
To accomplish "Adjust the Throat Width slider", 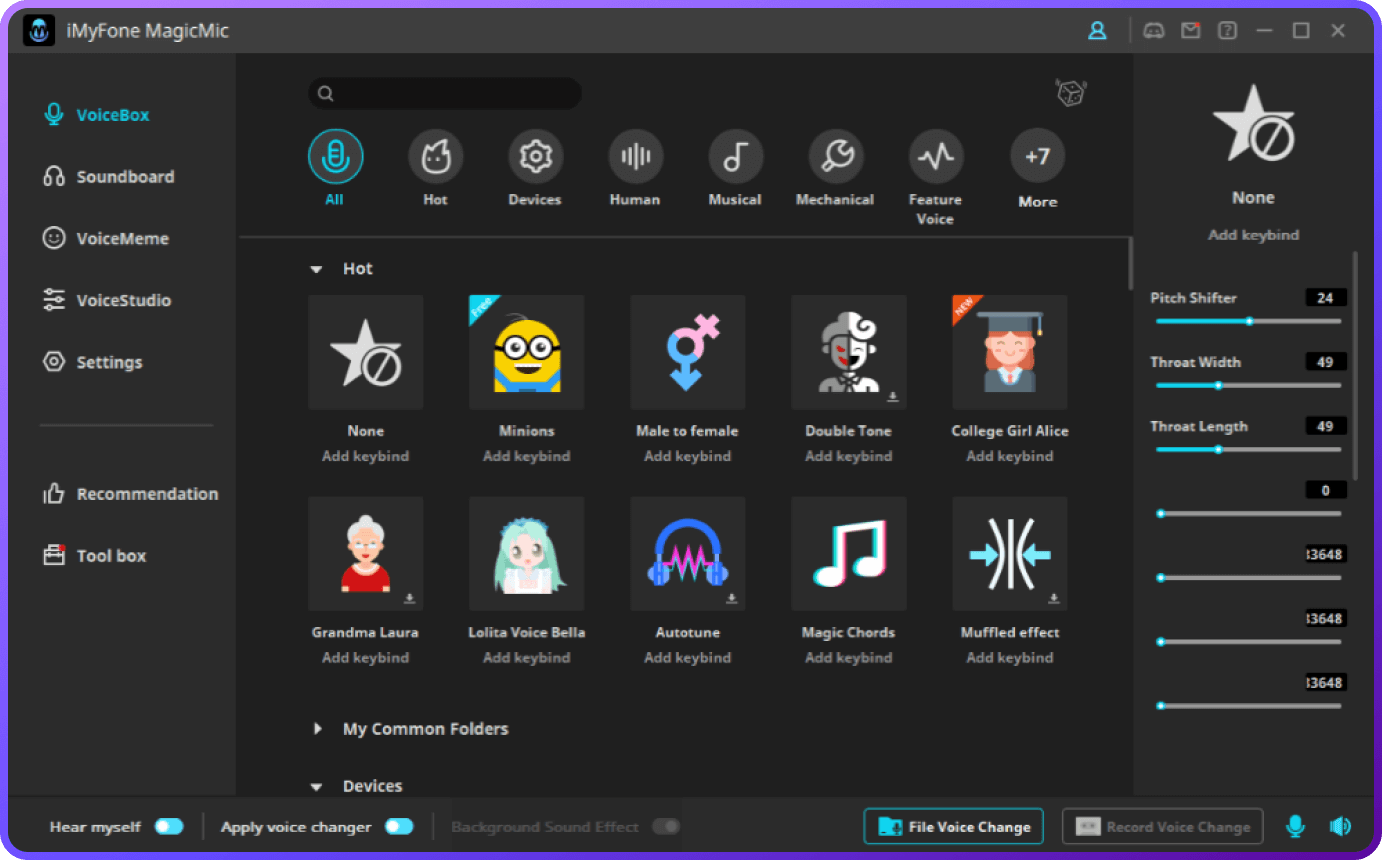I will pyautogui.click(x=1248, y=385).
